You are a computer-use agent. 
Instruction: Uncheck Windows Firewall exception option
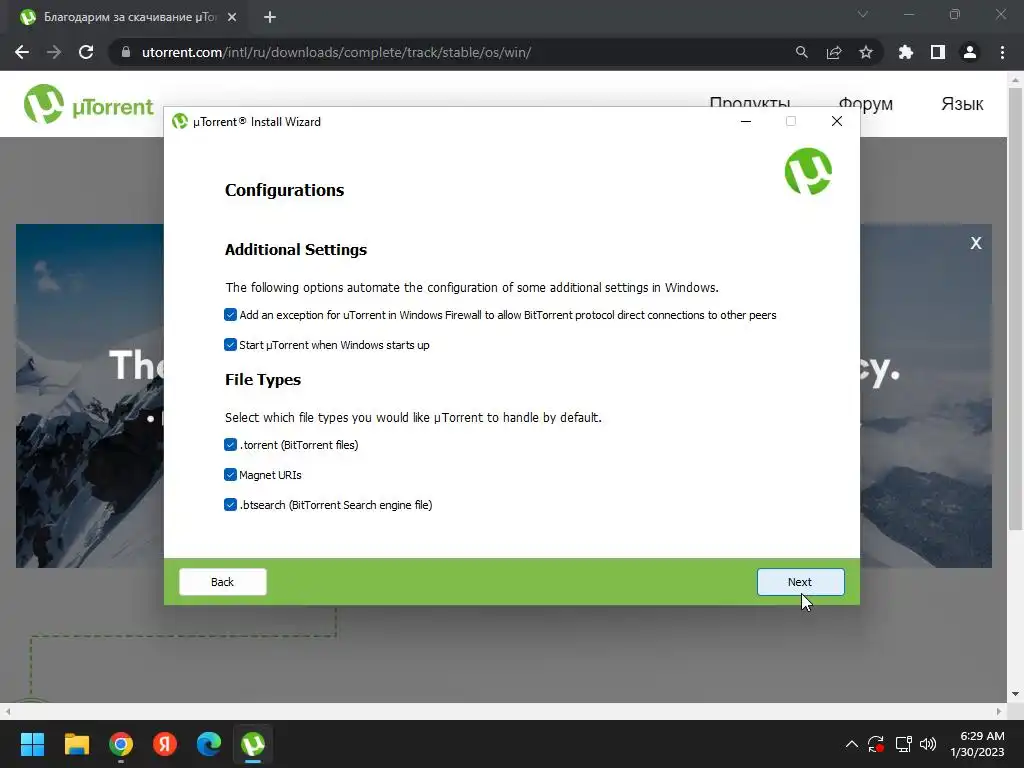(231, 315)
